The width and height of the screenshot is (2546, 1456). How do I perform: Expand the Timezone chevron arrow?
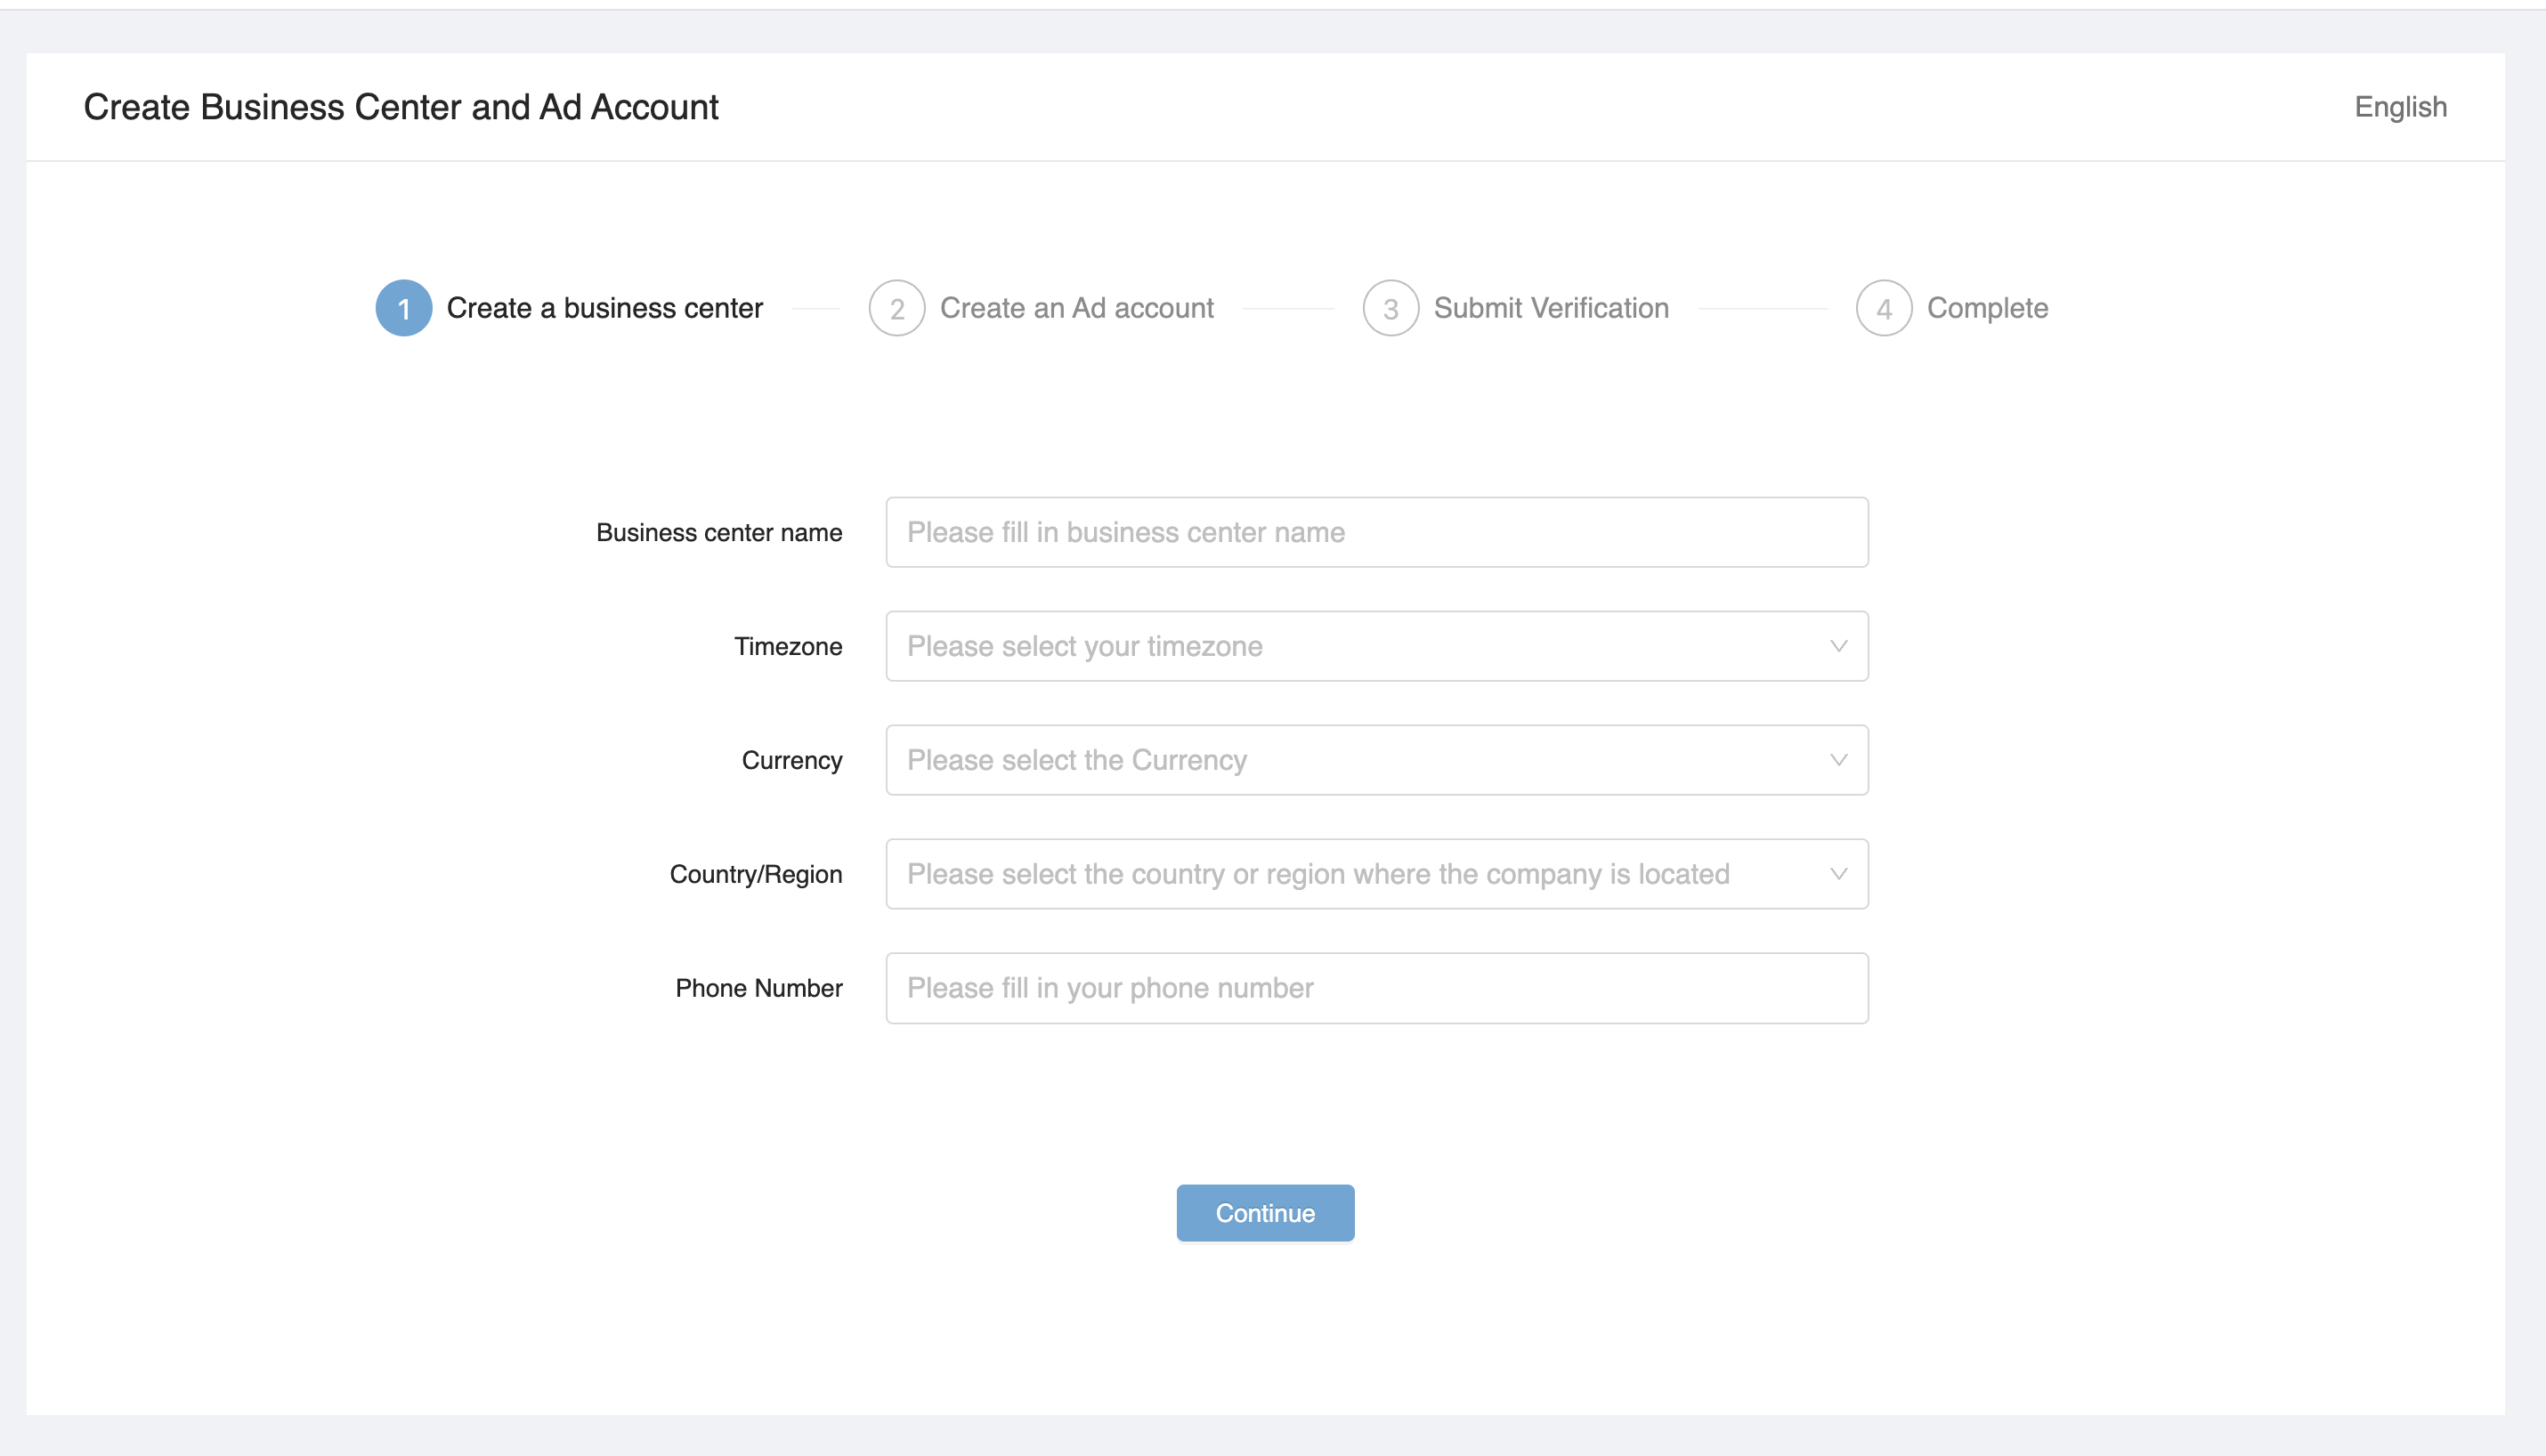1838,646
